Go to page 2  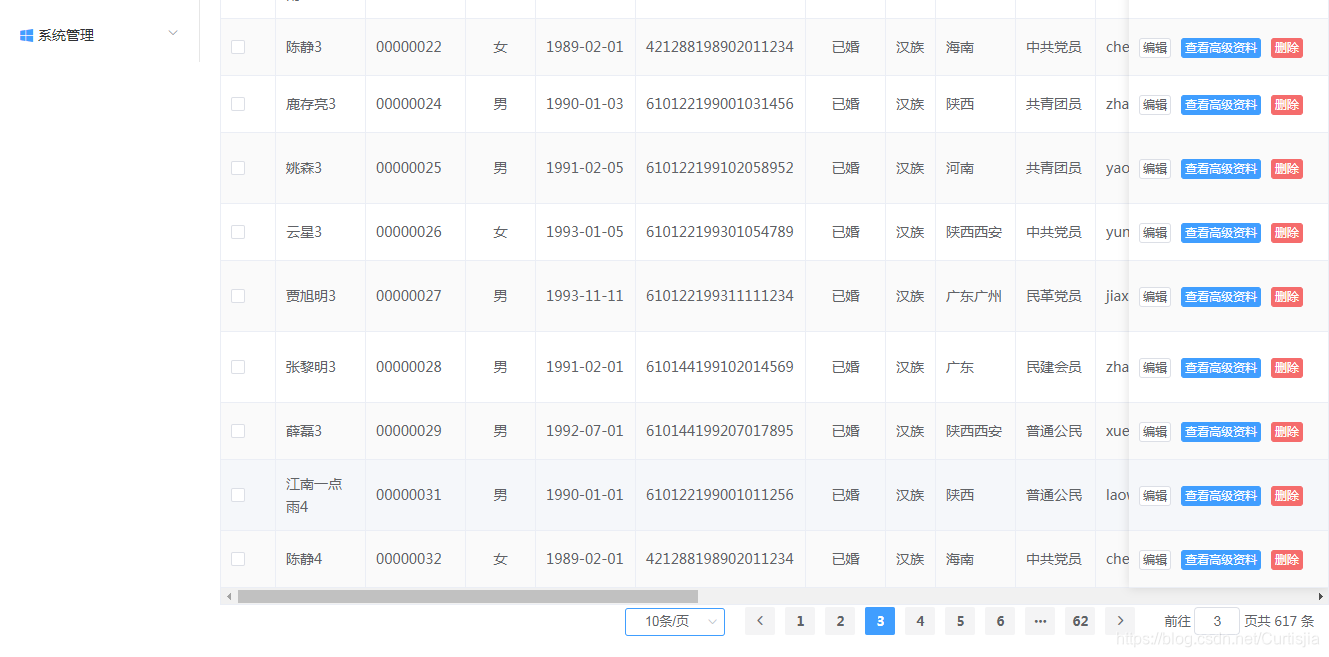point(840,621)
